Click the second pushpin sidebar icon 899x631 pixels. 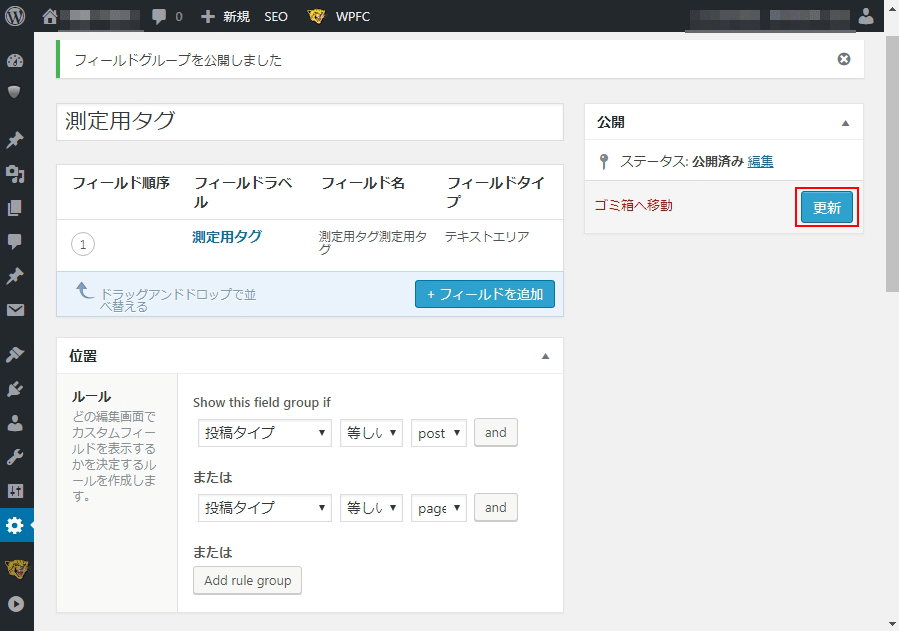[15, 276]
